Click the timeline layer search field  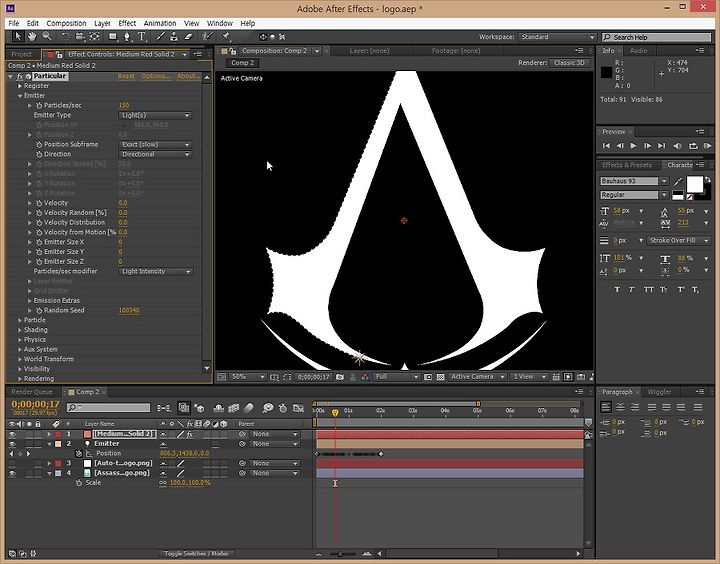tap(108, 408)
